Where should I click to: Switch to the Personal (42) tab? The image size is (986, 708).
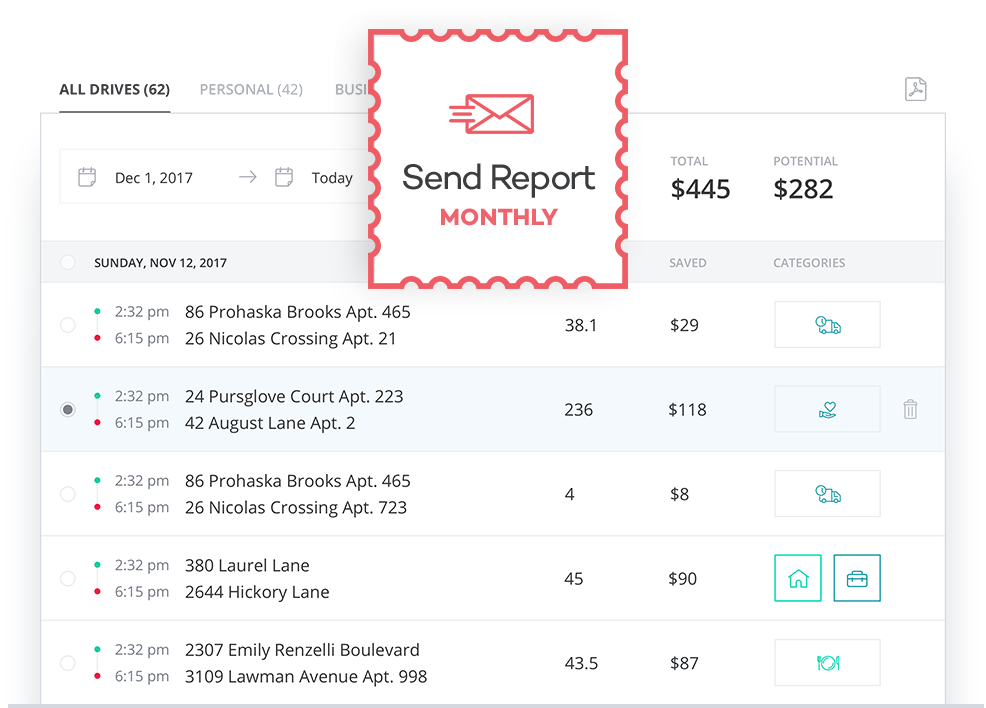click(251, 90)
